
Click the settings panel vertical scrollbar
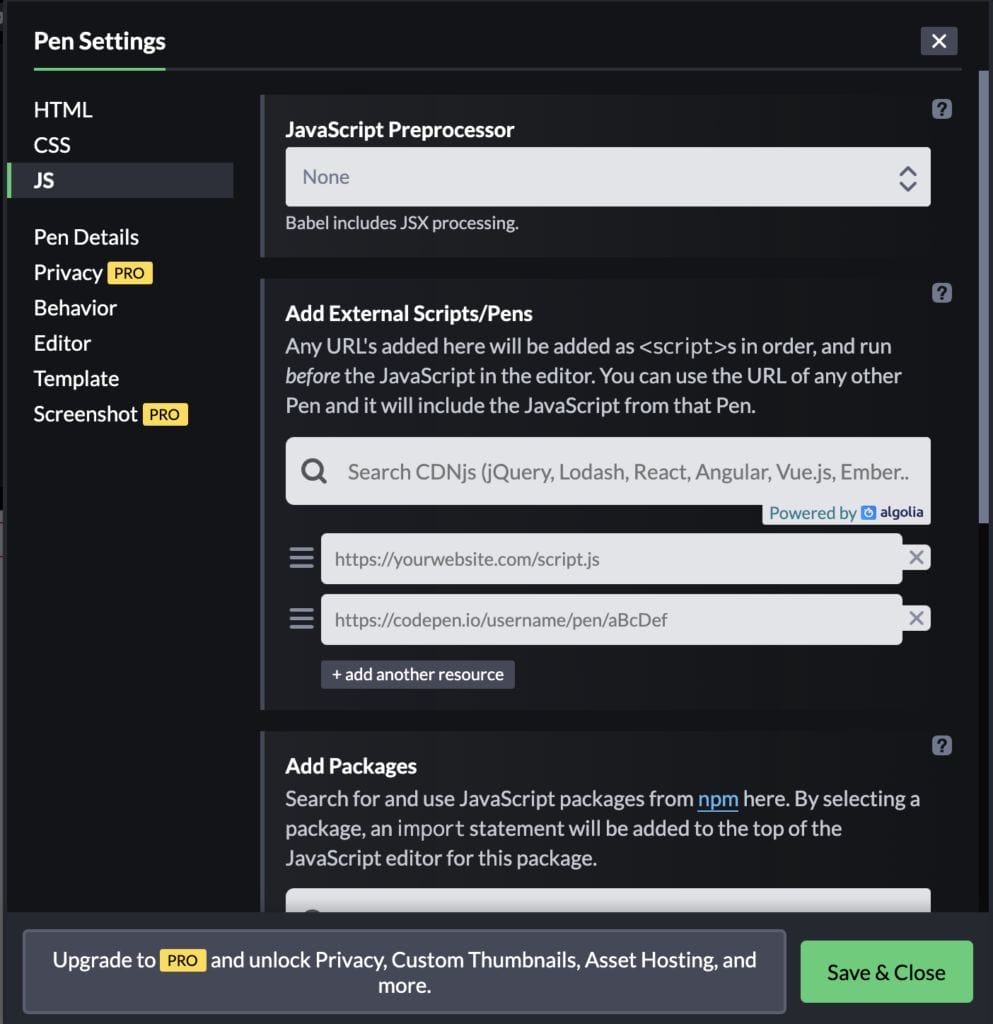984,300
